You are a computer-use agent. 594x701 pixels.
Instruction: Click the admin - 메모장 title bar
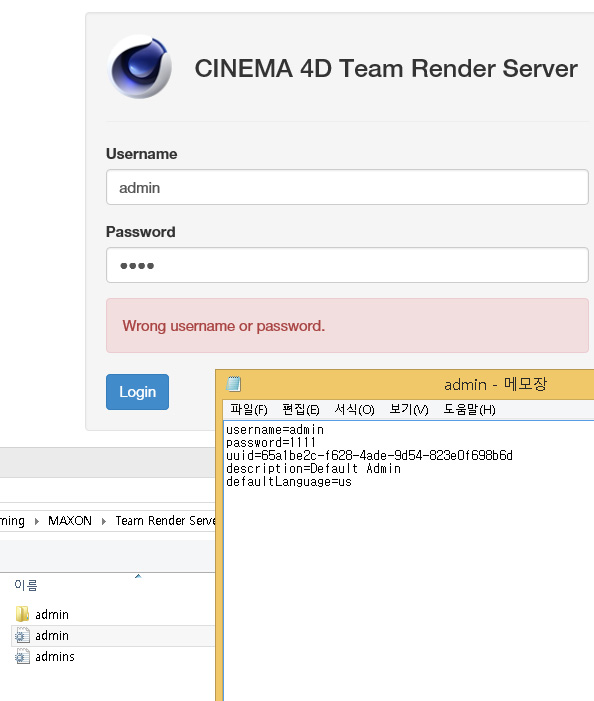pos(495,384)
